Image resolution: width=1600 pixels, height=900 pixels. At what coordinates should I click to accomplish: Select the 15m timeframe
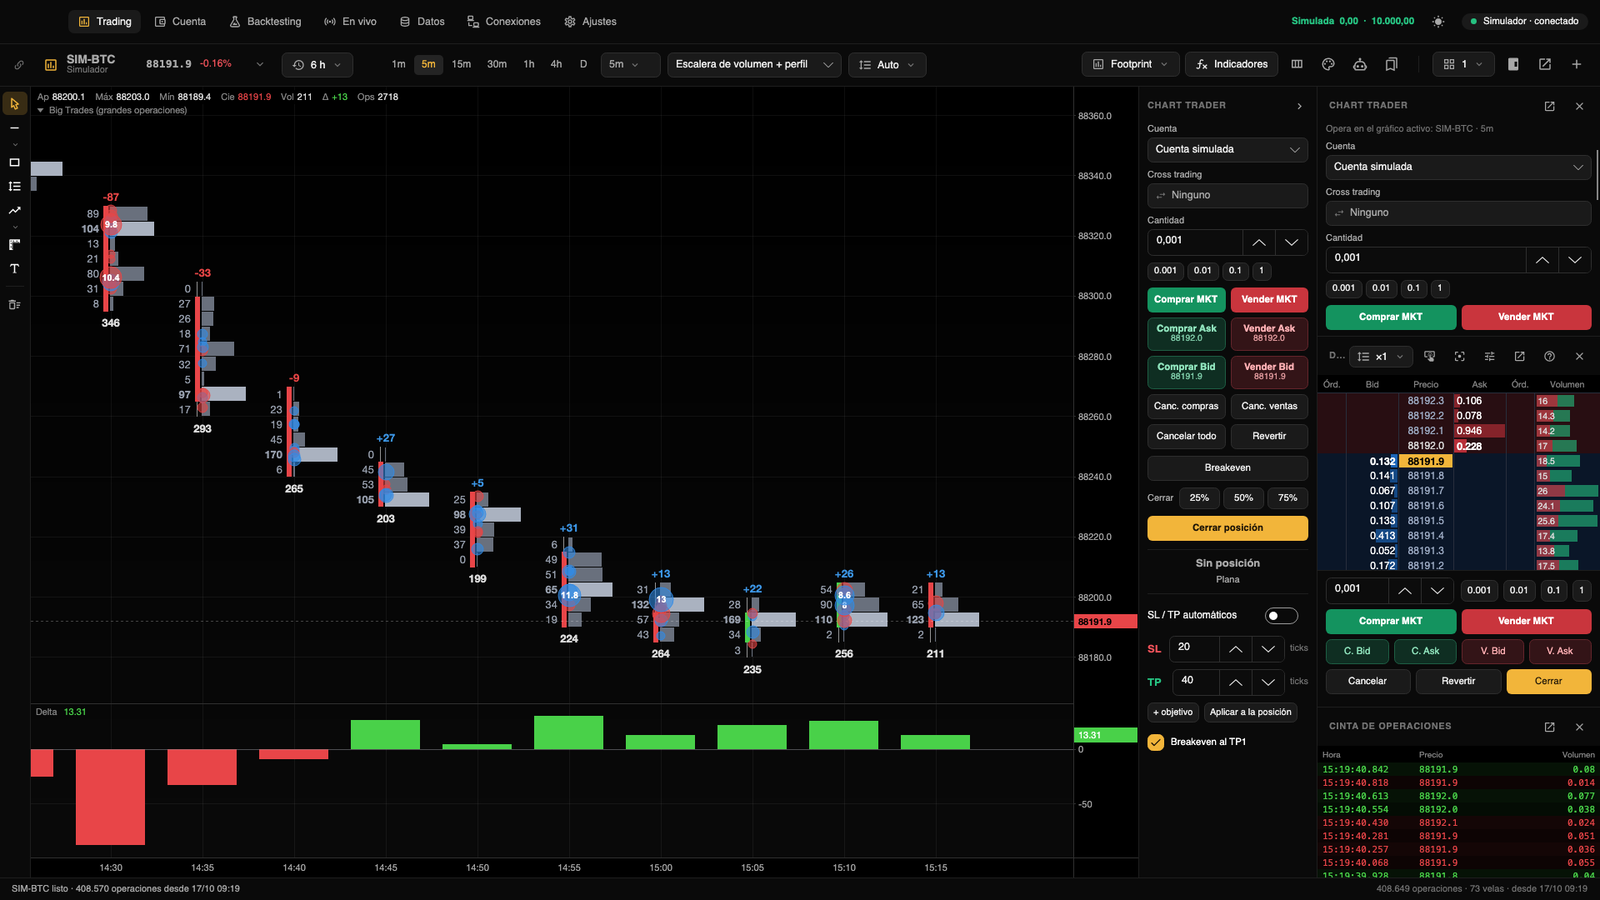(x=461, y=64)
